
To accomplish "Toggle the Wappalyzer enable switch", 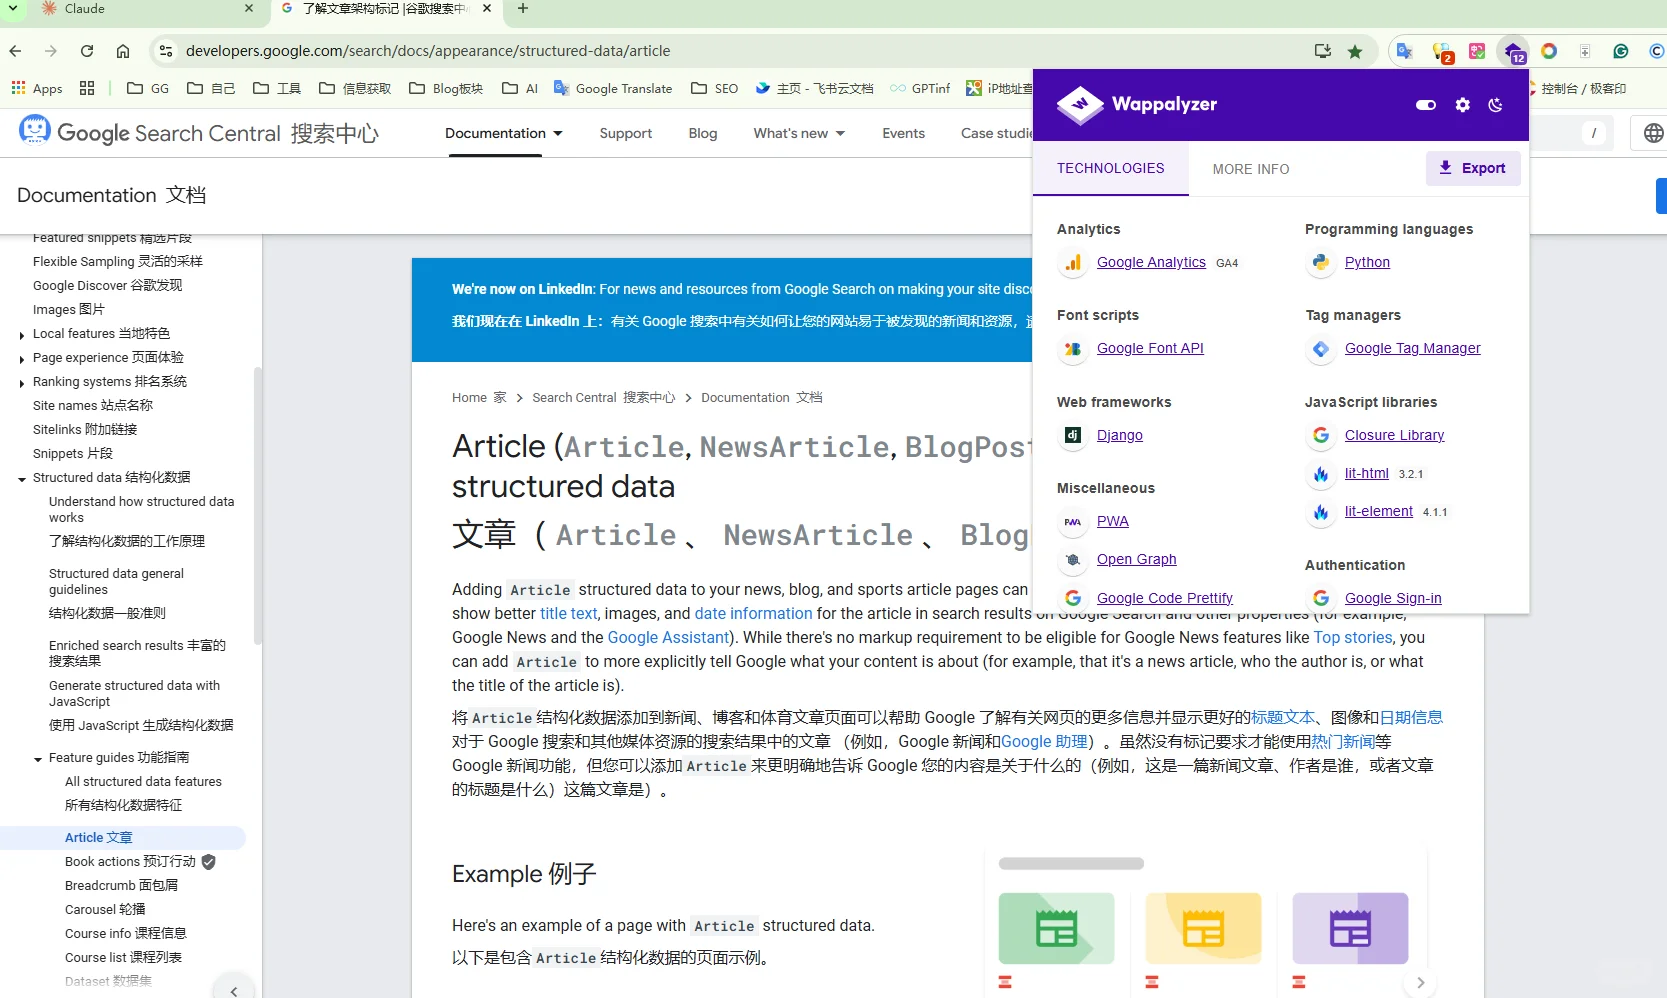I will coord(1426,105).
